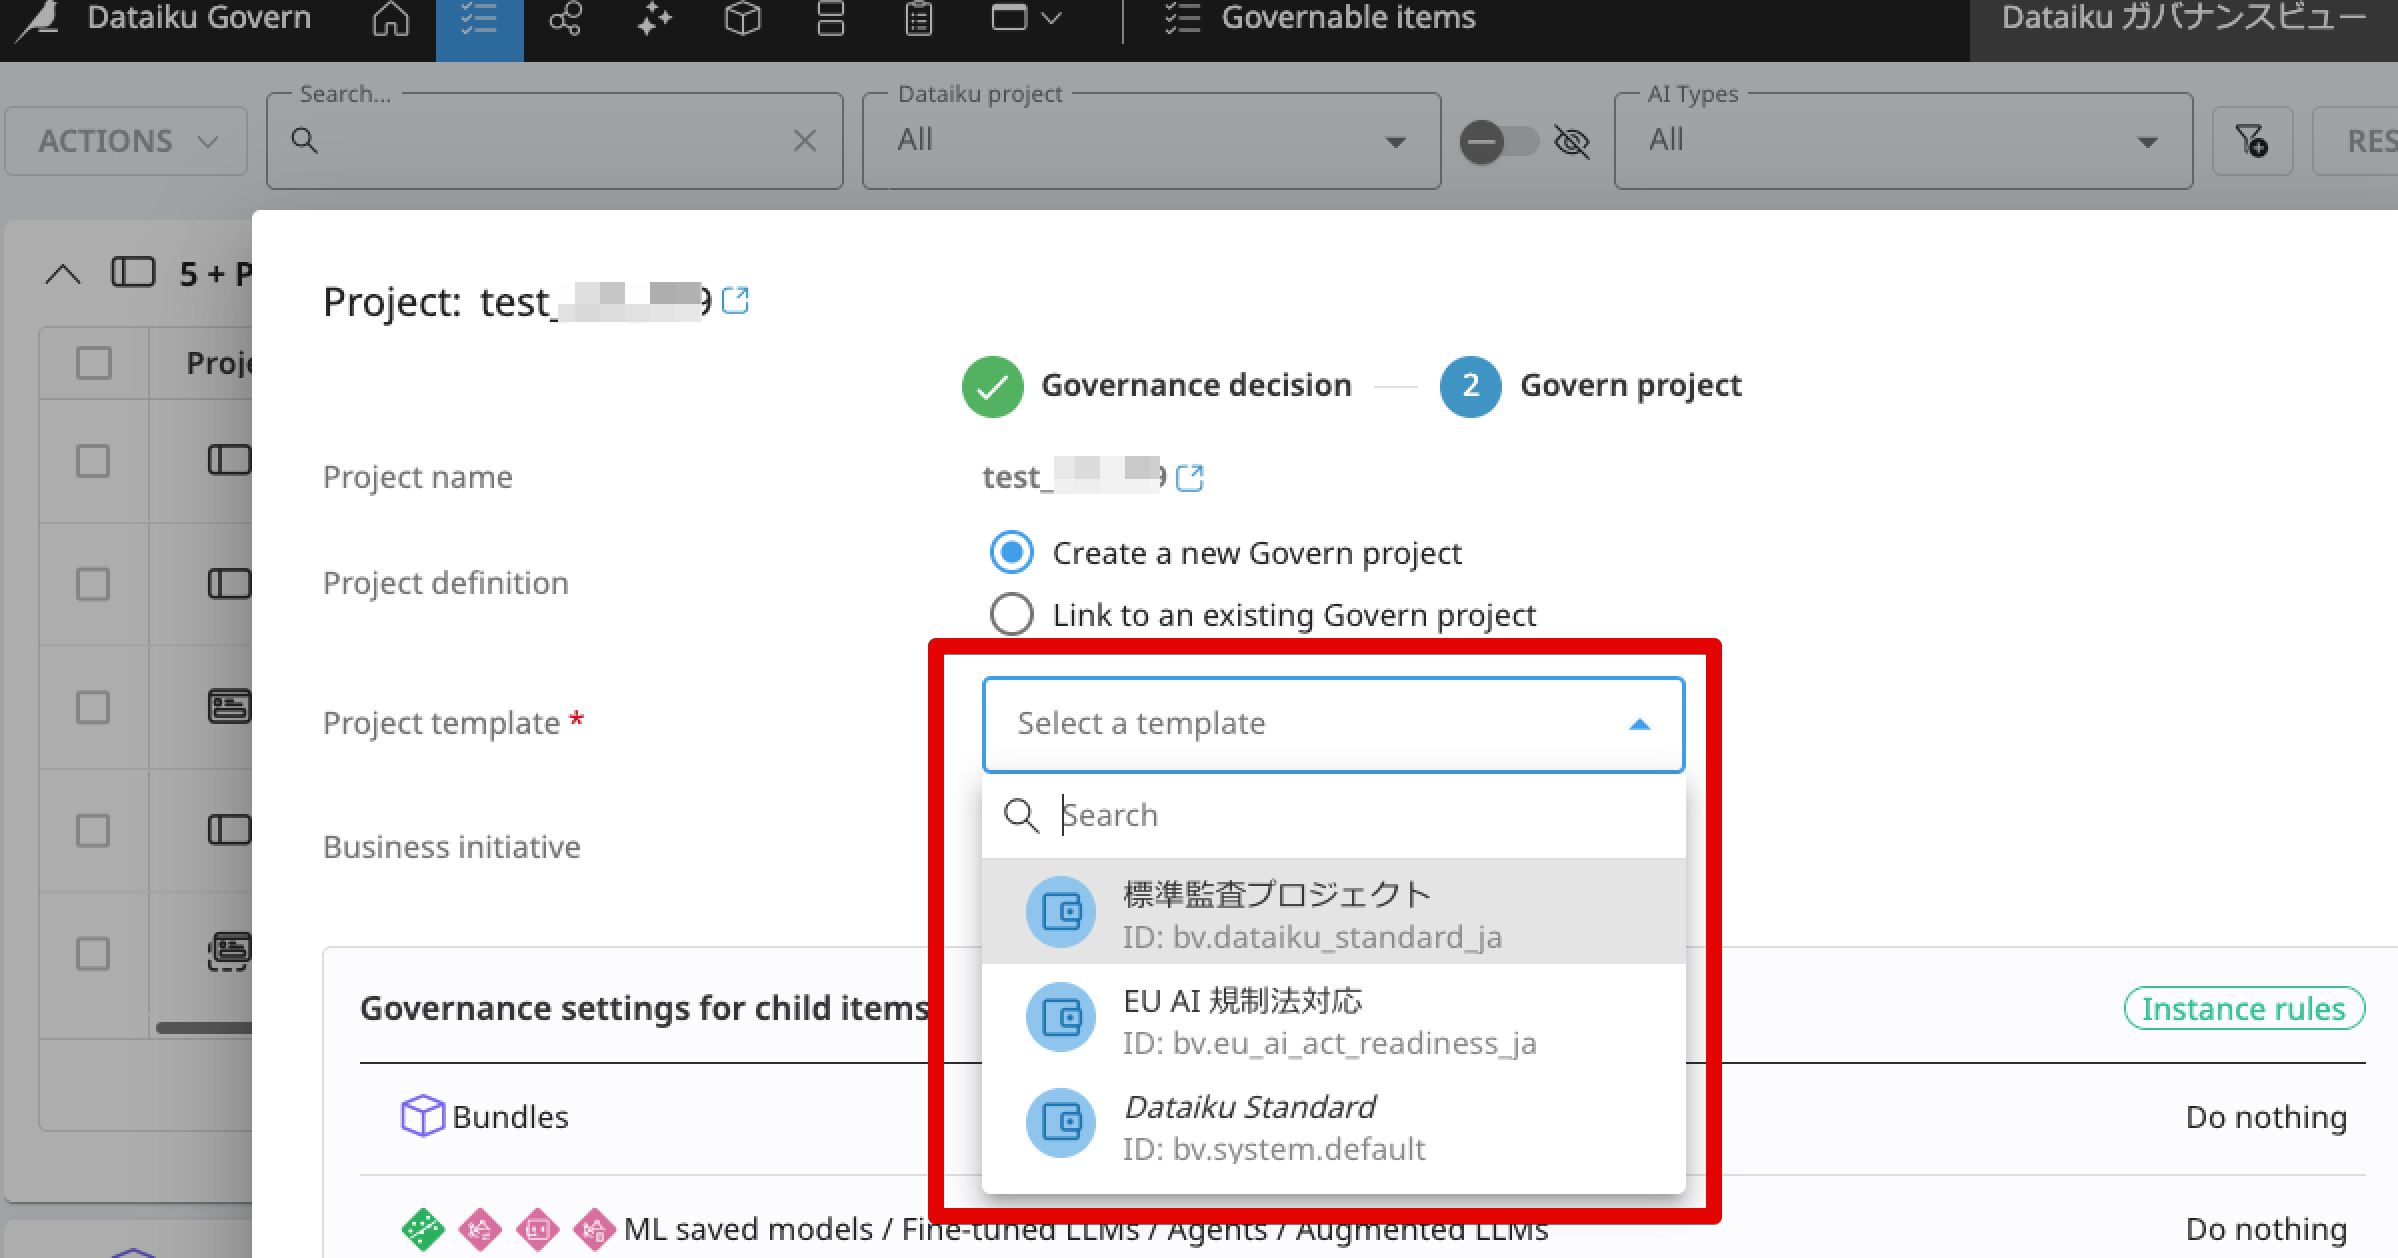The image size is (2398, 1258).
Task: Select Create a new Govern project radio
Action: [1011, 552]
